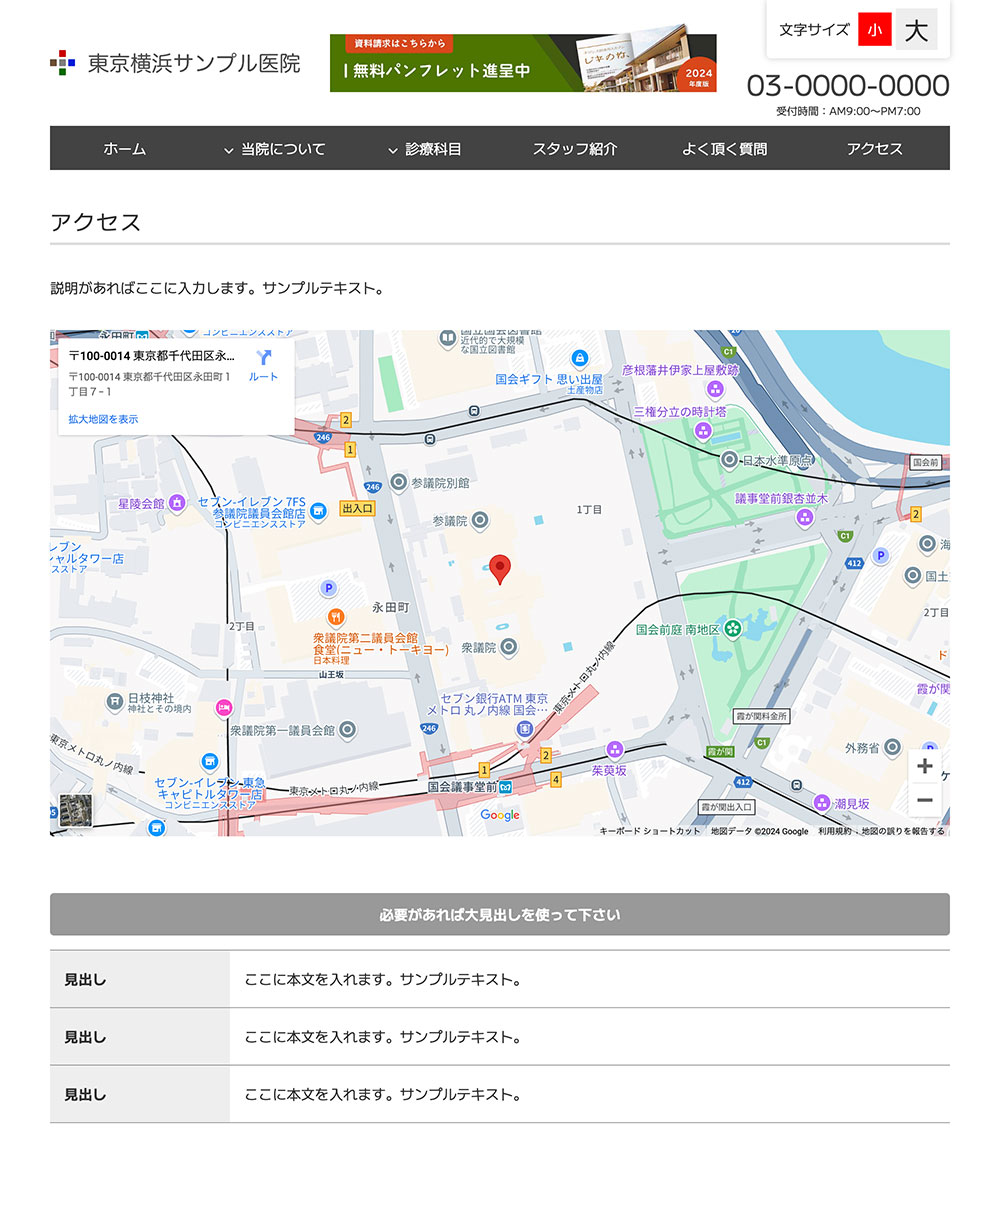Viewport: 1000px width, 1206px height.
Task: Click the 星陵会館 purple marker icon
Action: click(177, 503)
